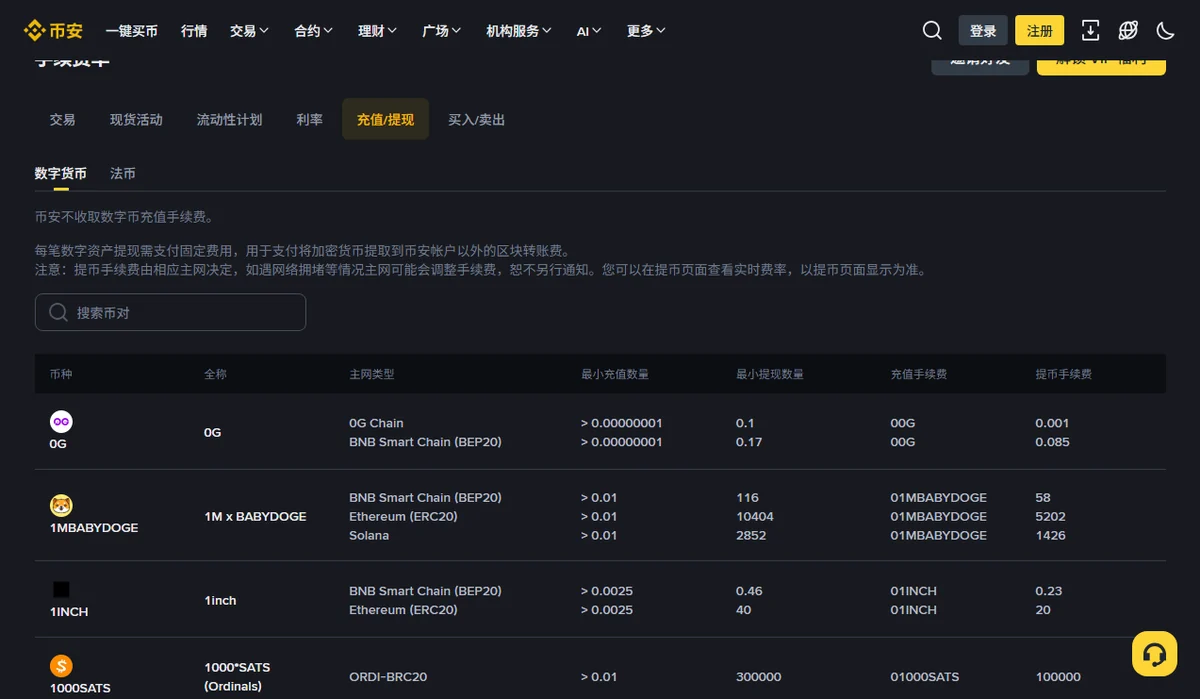Click the 最小提现数量 column header

coord(770,374)
